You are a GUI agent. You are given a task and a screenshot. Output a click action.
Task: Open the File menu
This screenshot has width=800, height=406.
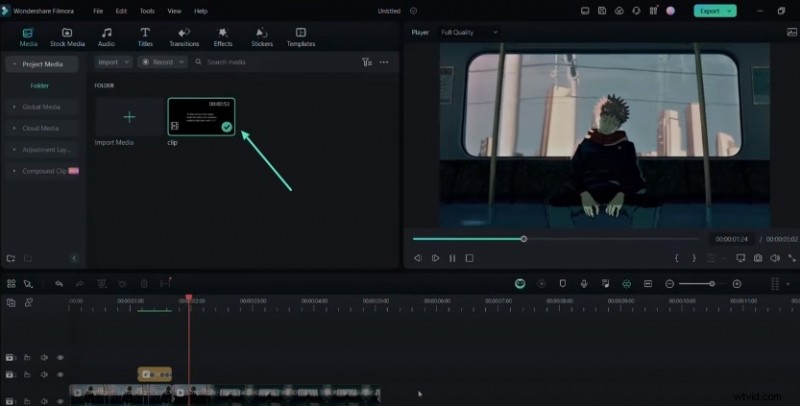coord(98,11)
